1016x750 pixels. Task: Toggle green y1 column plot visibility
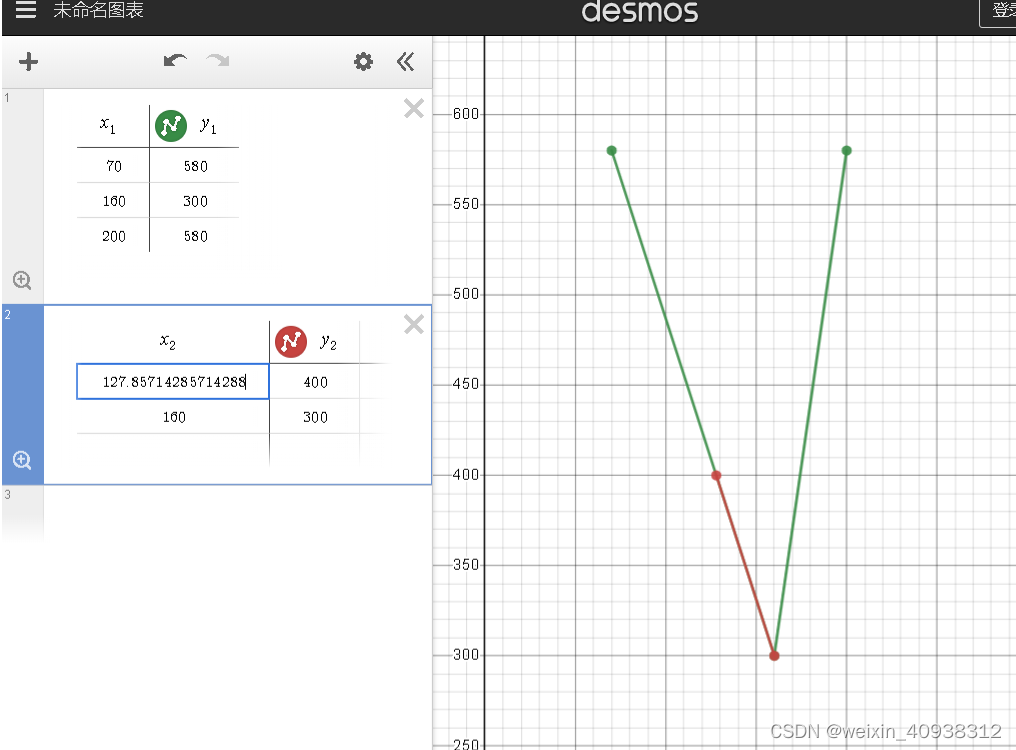[171, 126]
